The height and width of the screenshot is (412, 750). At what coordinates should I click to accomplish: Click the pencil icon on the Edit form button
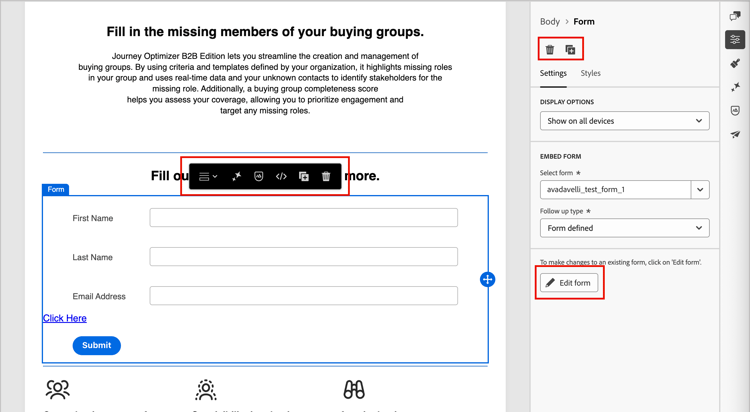click(551, 283)
